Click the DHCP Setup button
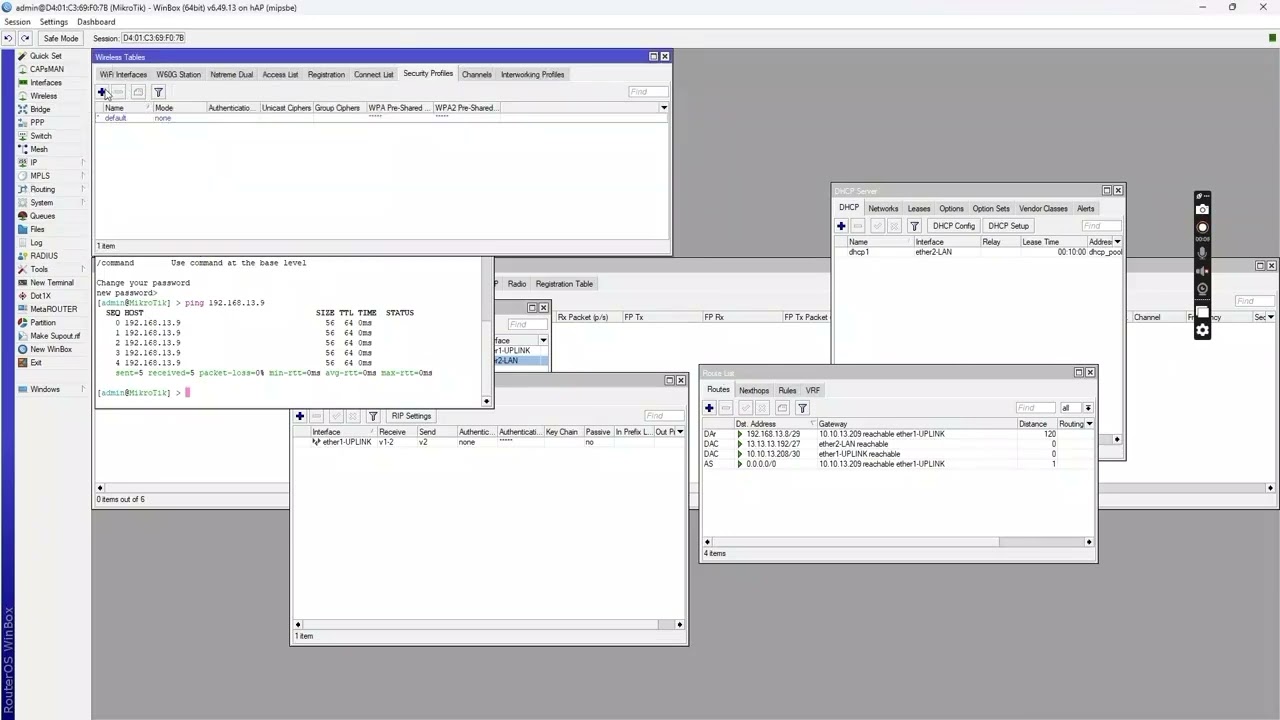 (x=1008, y=226)
